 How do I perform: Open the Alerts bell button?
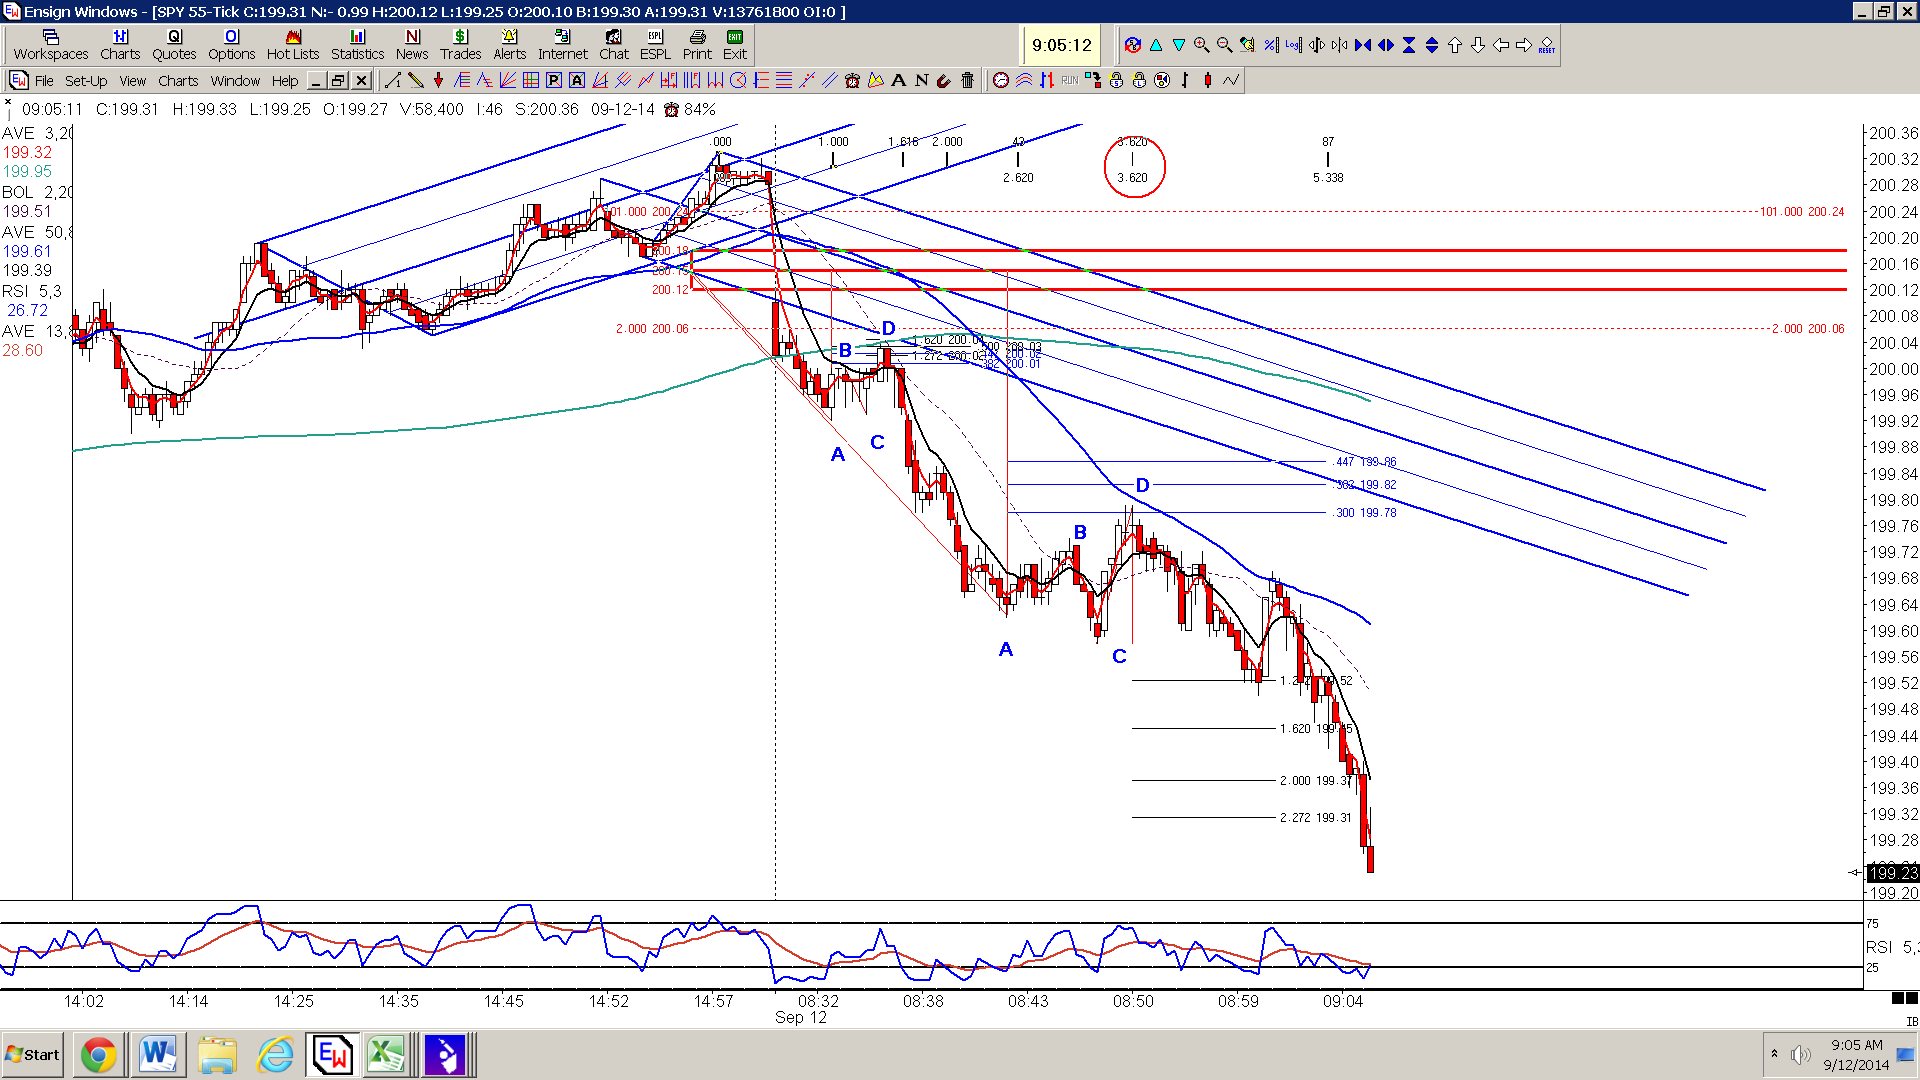click(x=509, y=45)
